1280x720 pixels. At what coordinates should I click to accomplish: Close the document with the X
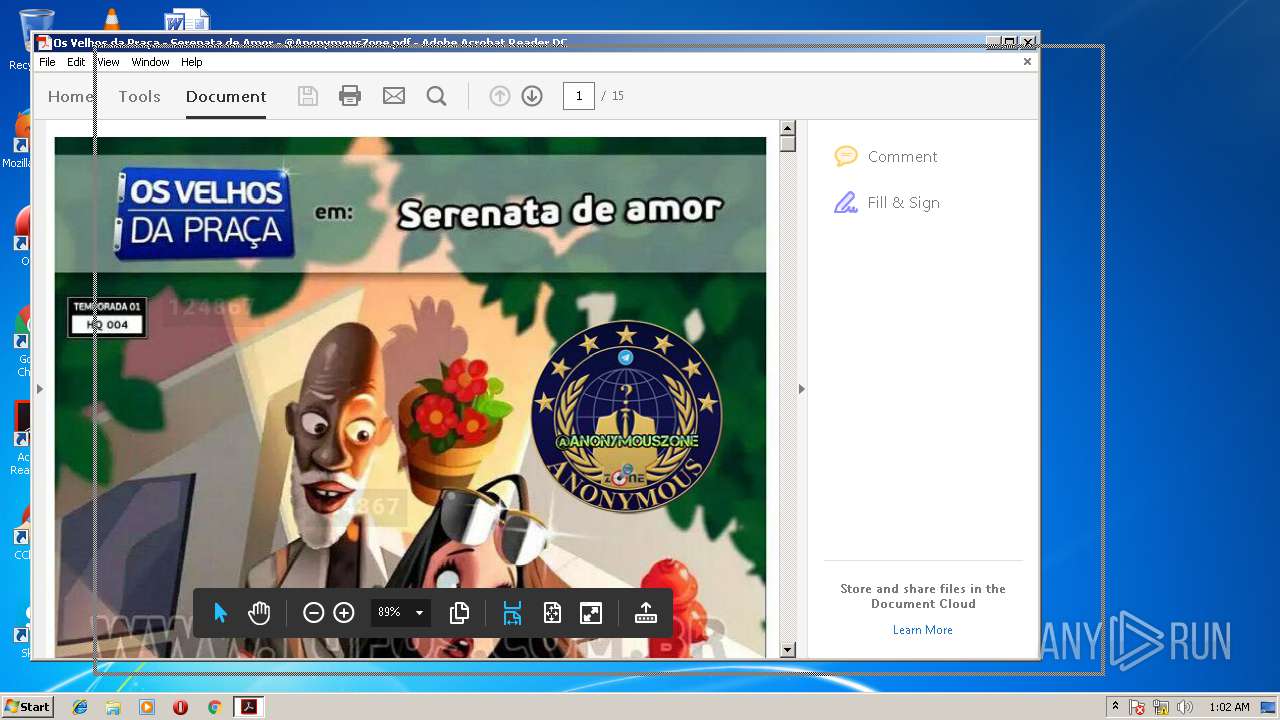pyautogui.click(x=1027, y=62)
